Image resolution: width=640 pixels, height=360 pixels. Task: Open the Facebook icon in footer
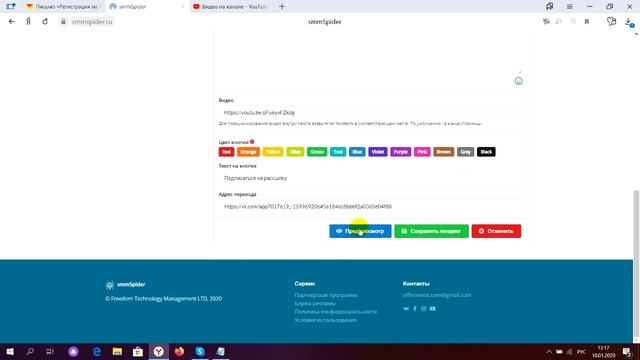(x=415, y=309)
